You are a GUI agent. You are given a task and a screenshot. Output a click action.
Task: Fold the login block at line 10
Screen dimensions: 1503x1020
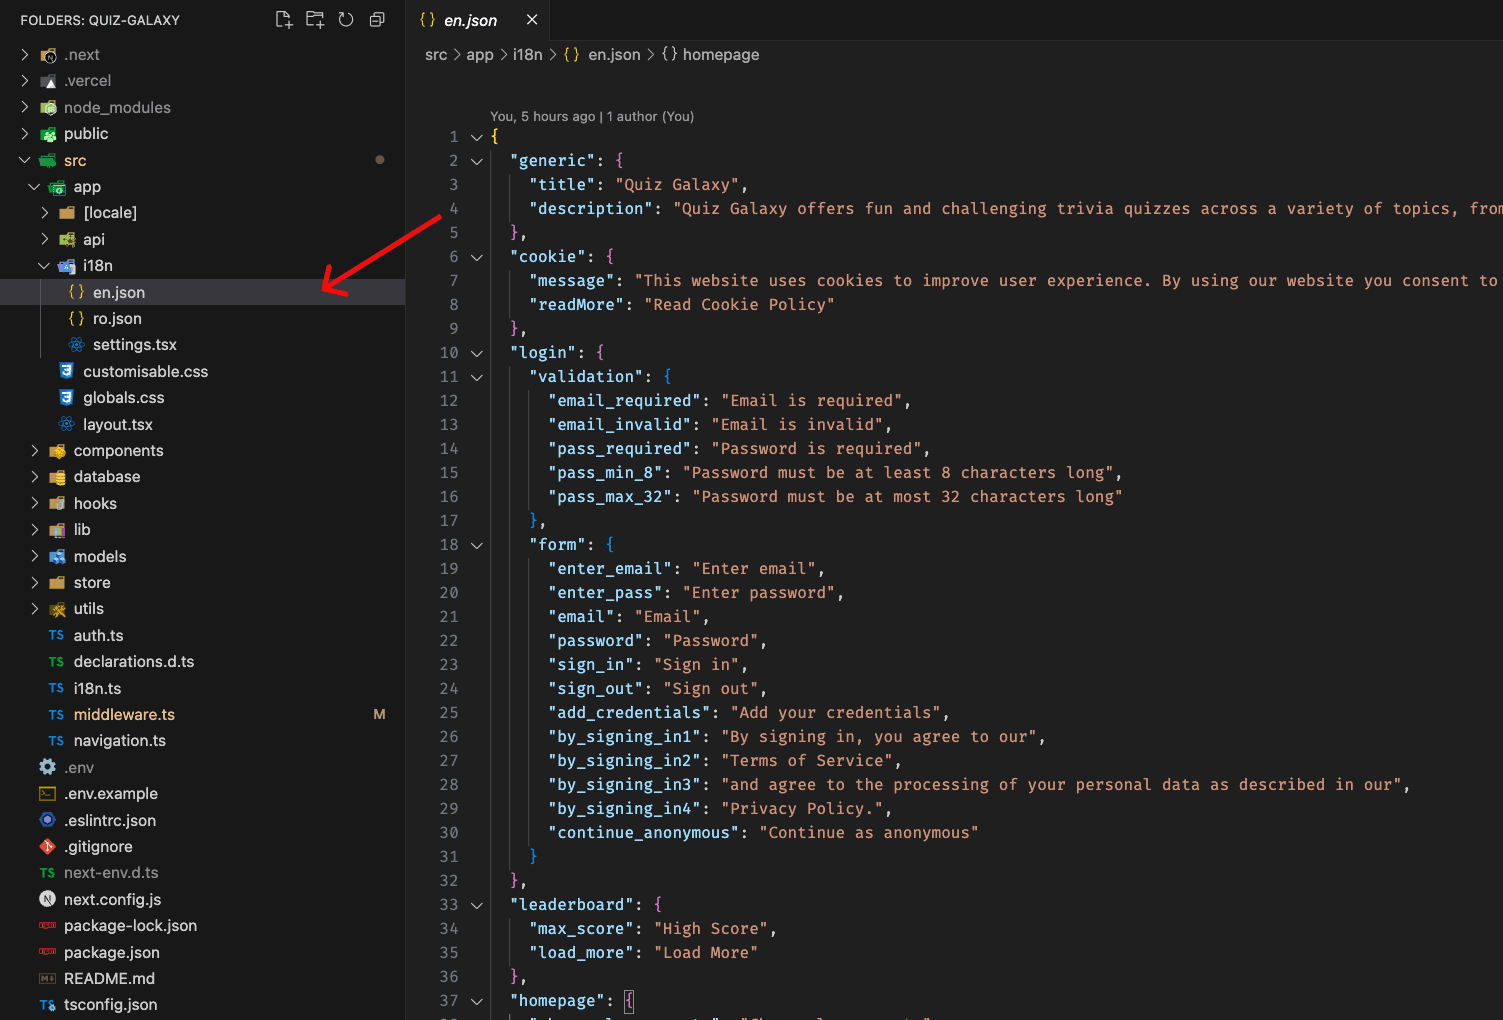click(477, 353)
